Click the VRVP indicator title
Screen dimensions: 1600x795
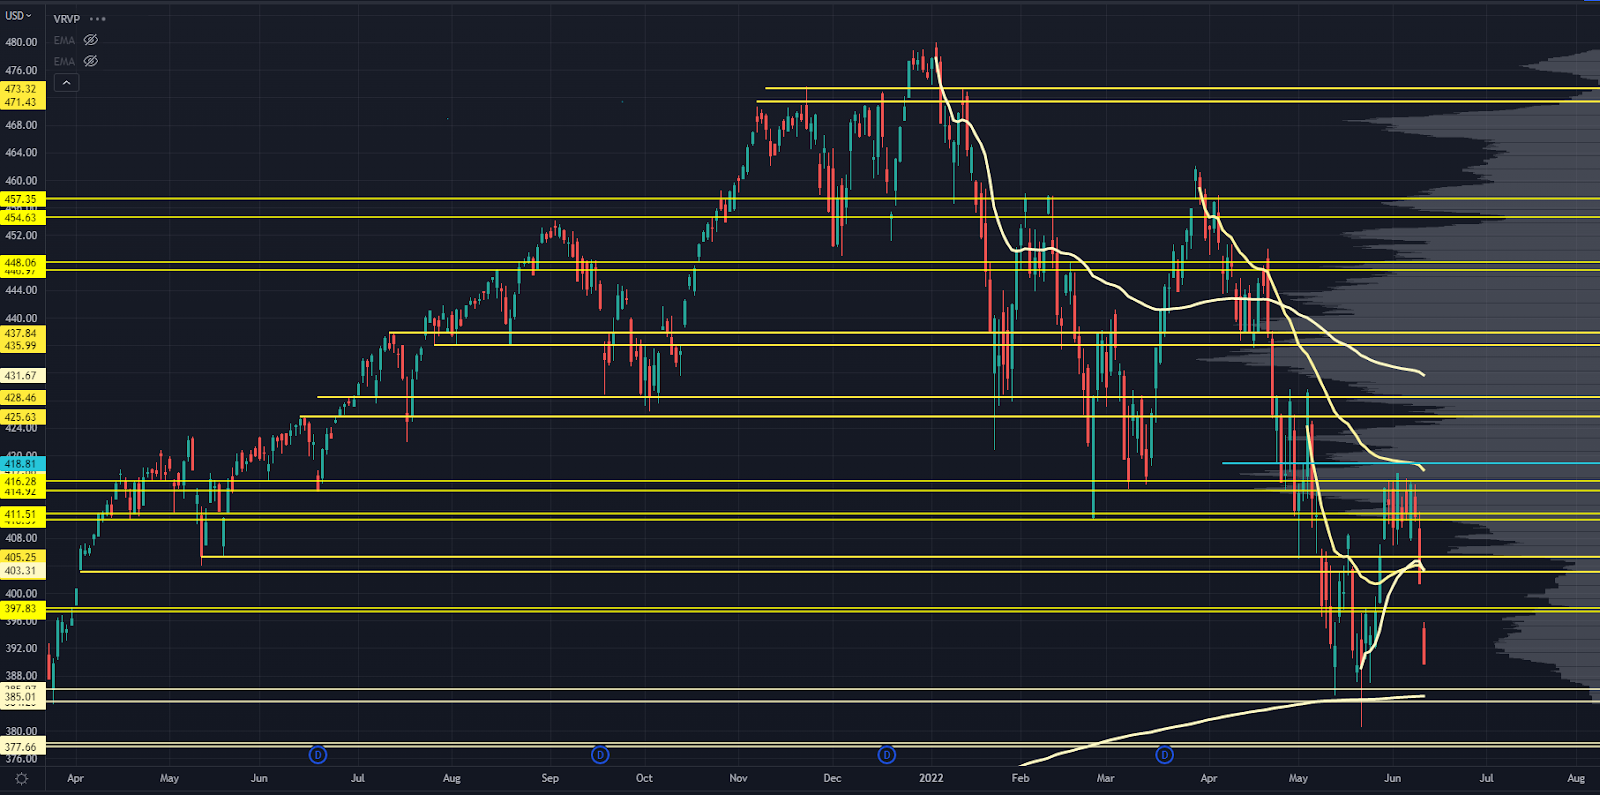66,19
